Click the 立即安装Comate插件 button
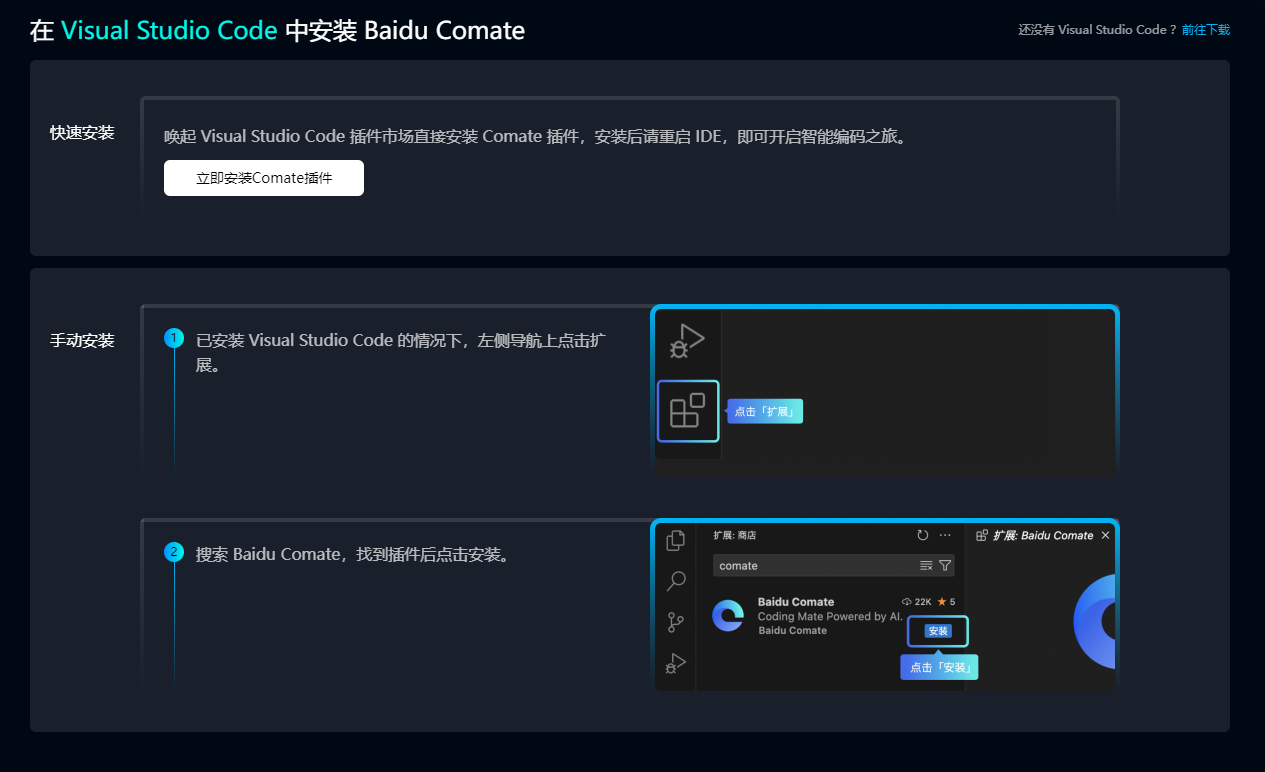 click(264, 178)
